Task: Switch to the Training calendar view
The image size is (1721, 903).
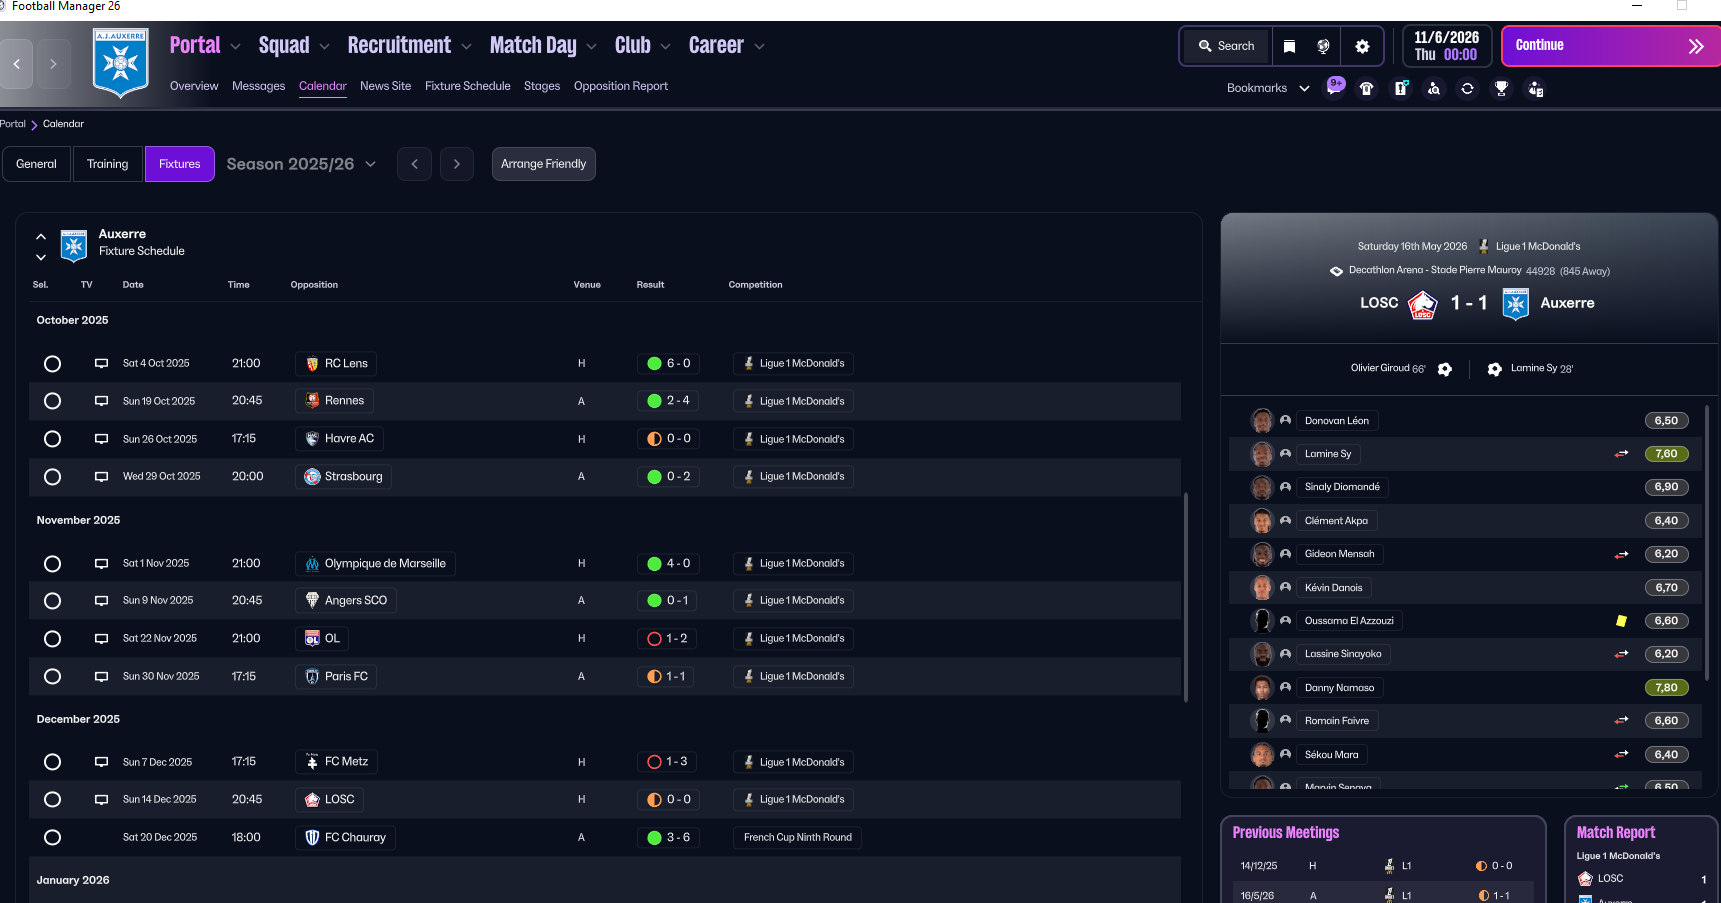Action: point(107,164)
